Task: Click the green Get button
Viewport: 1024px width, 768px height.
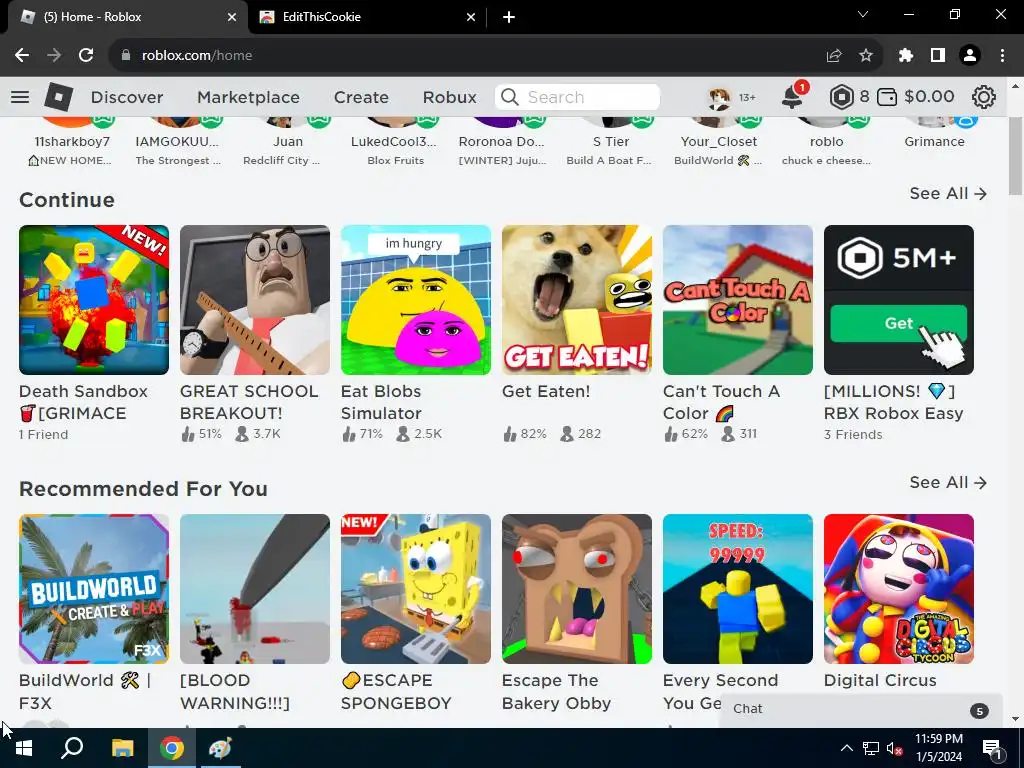Action: coord(898,323)
